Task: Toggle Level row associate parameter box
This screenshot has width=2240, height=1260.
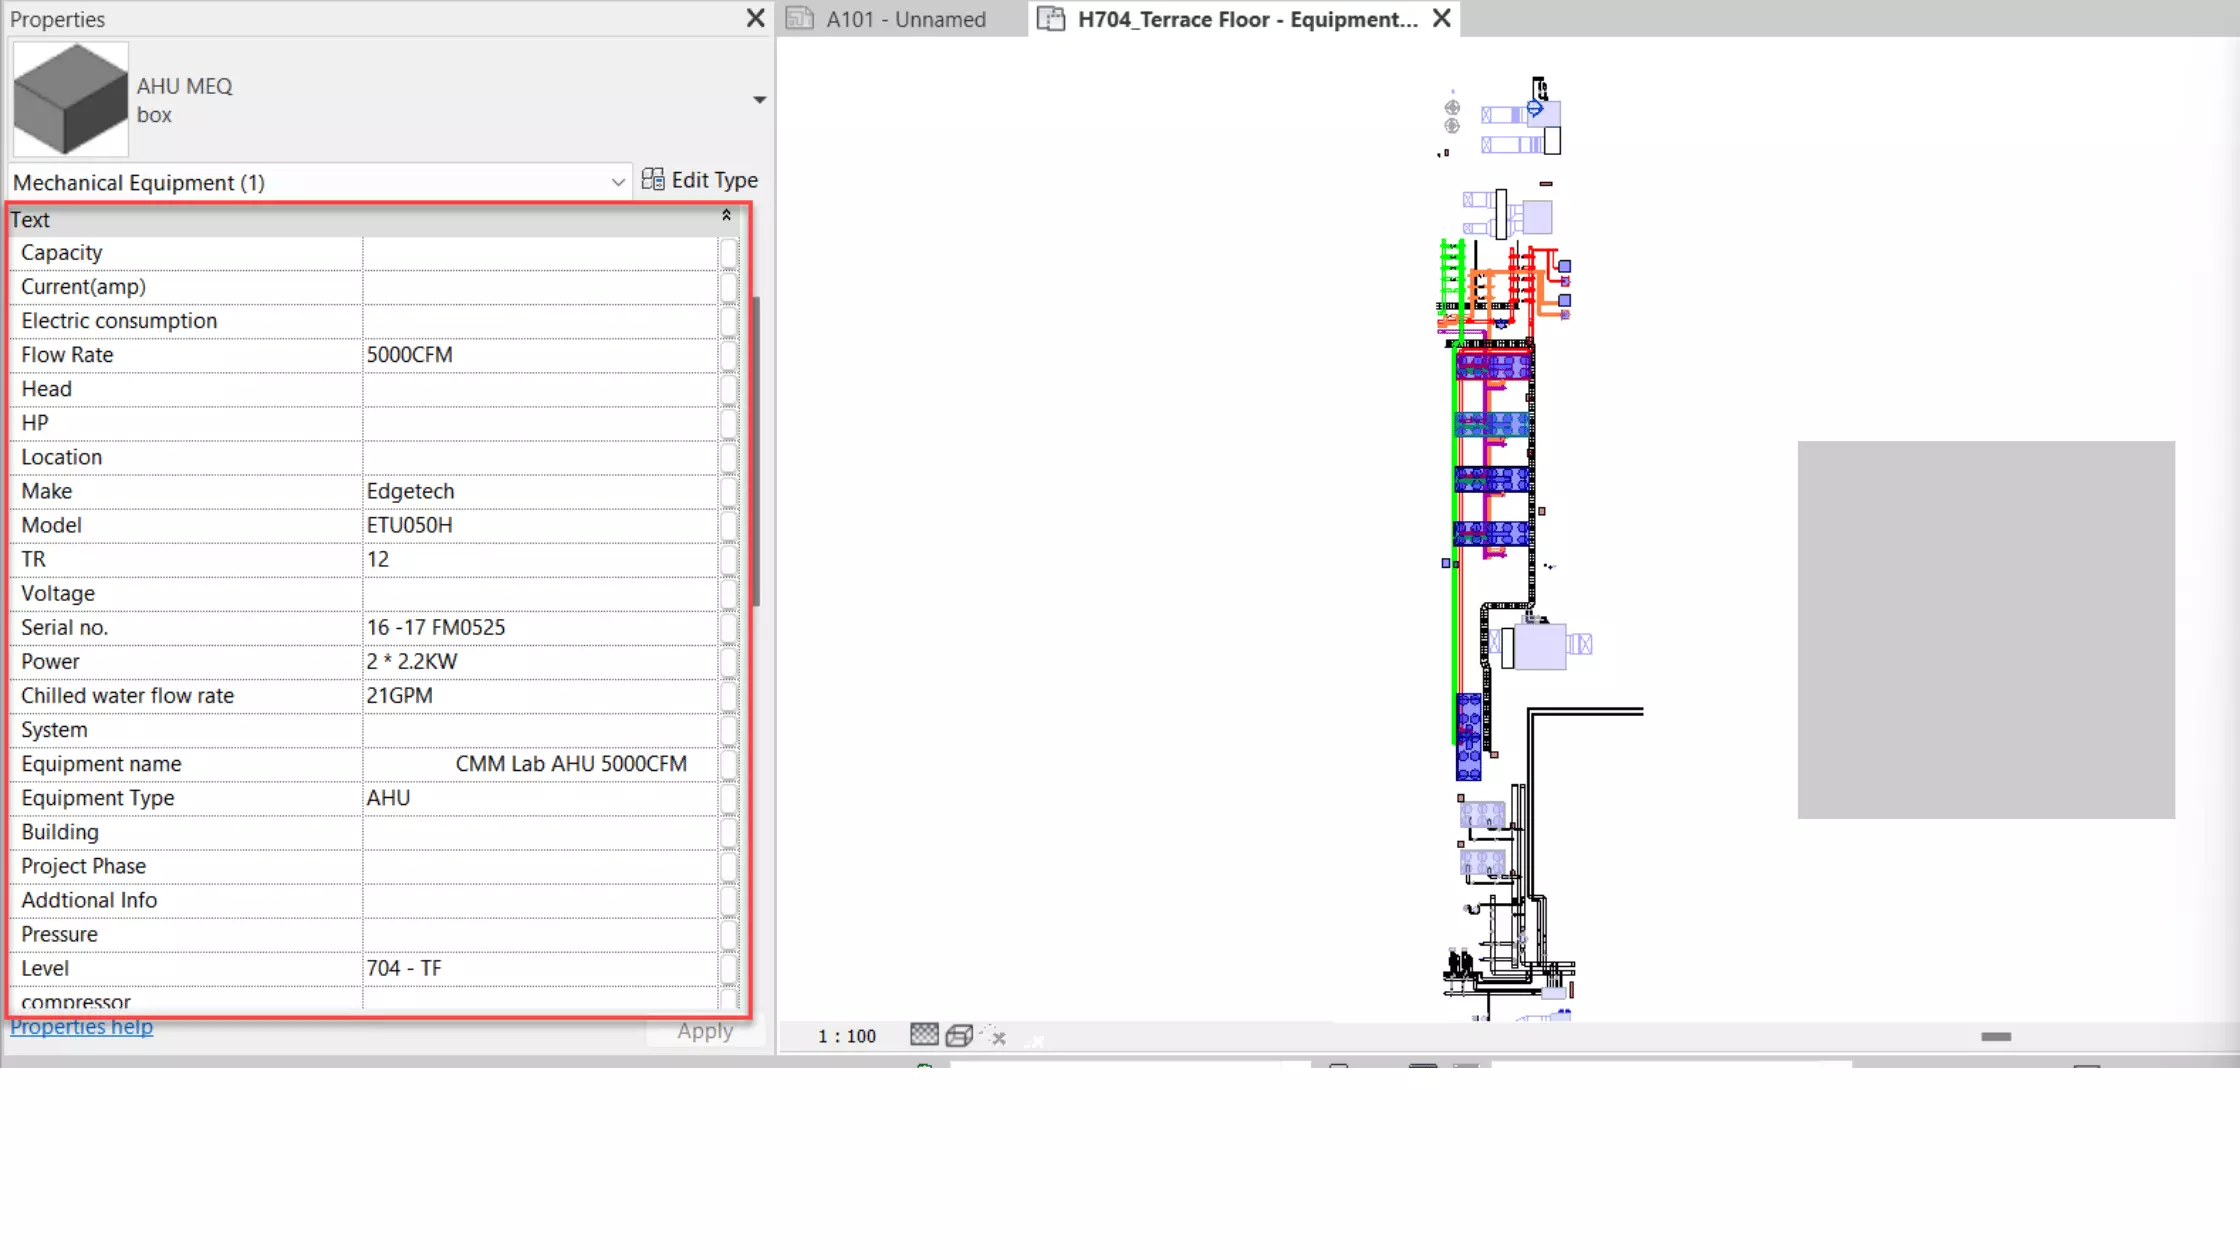Action: coord(728,968)
